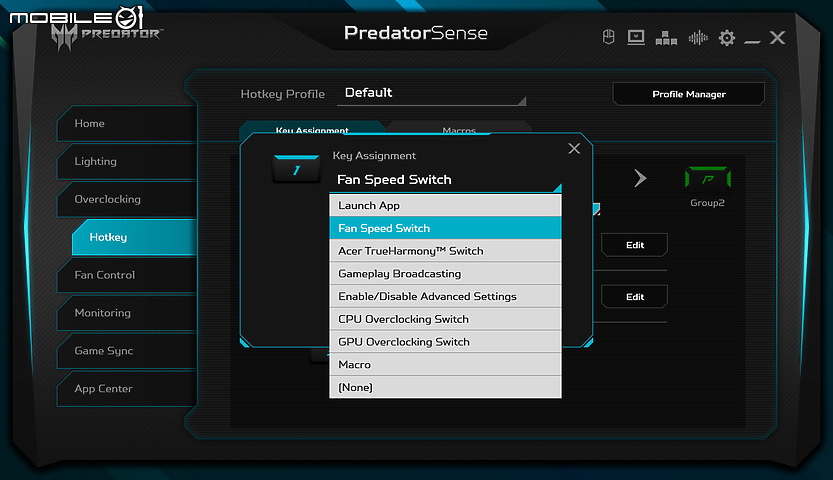This screenshot has width=833, height=480.
Task: Collapse the Fan Speed Switch assignment dropdown
Action: pyautogui.click(x=445, y=180)
